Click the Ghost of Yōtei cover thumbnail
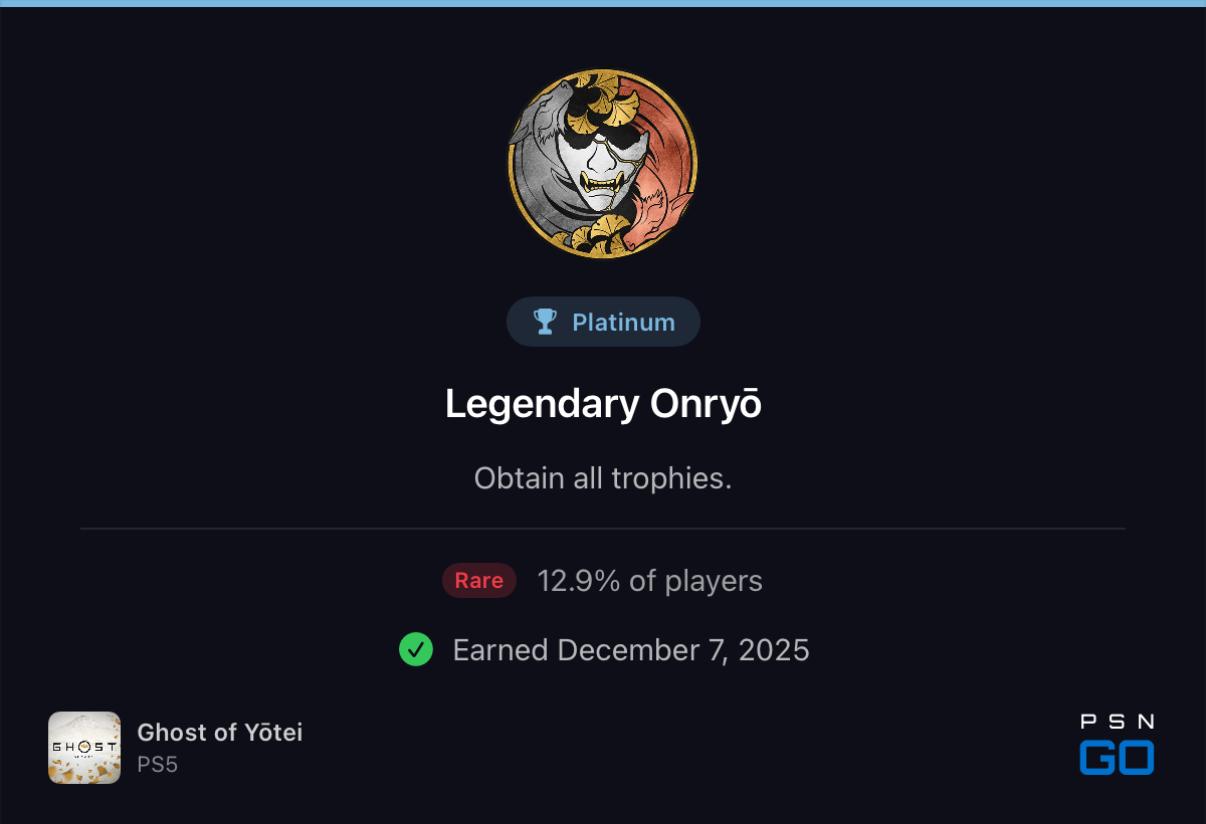Screen dimensions: 1206x824 (x=84, y=747)
